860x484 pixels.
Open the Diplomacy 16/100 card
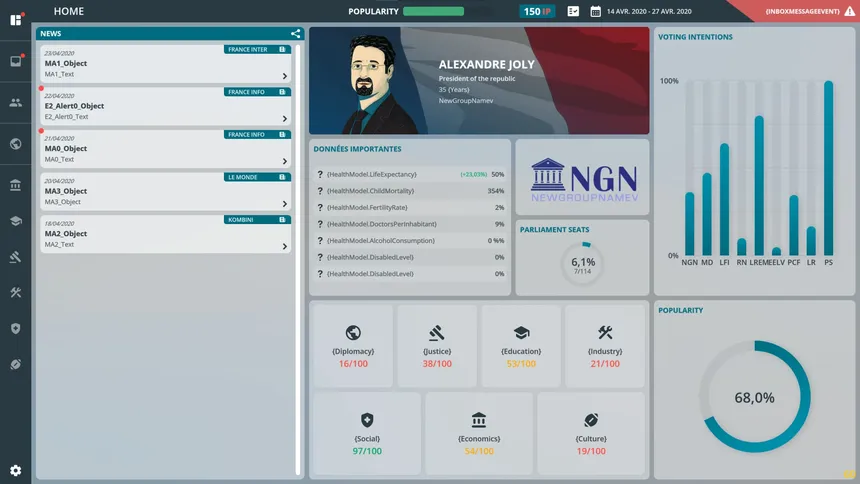[353, 346]
